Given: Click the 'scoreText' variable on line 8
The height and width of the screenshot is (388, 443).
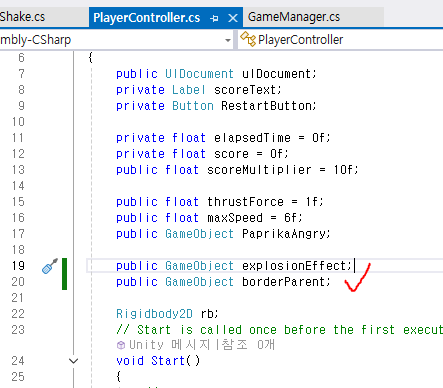Looking at the screenshot, I should pyautogui.click(x=245, y=90).
